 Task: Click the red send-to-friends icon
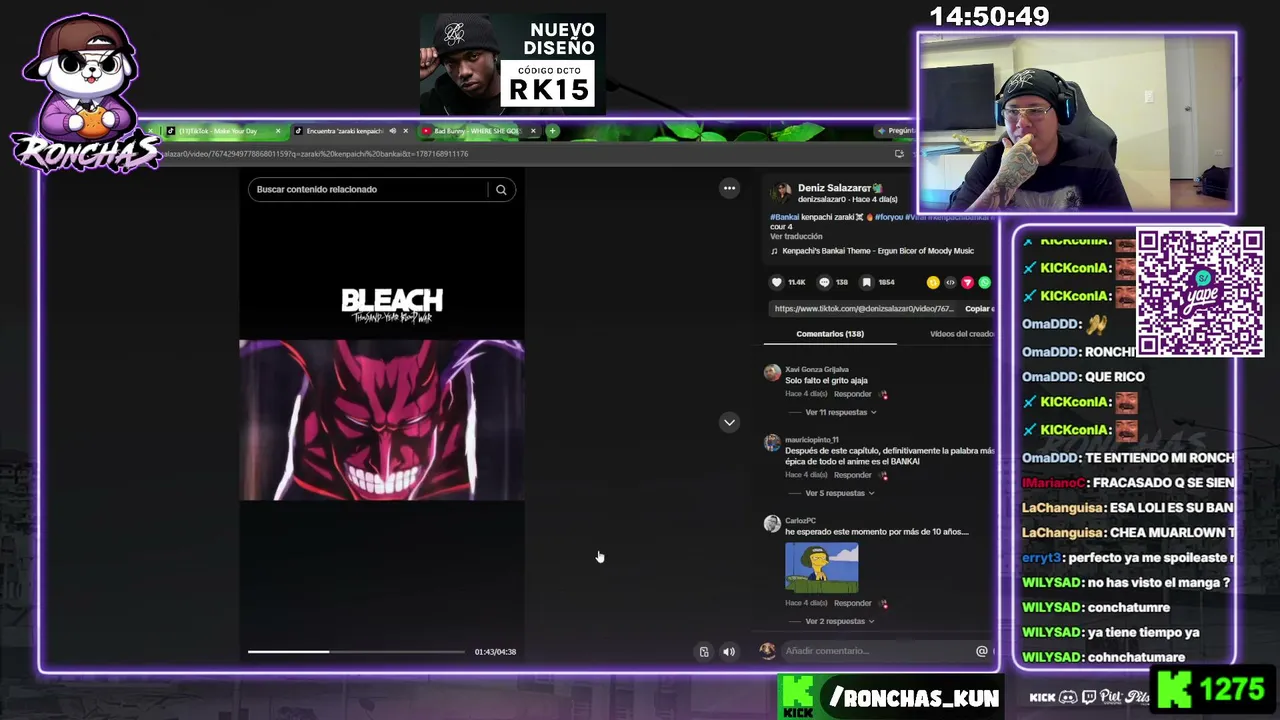tap(967, 282)
